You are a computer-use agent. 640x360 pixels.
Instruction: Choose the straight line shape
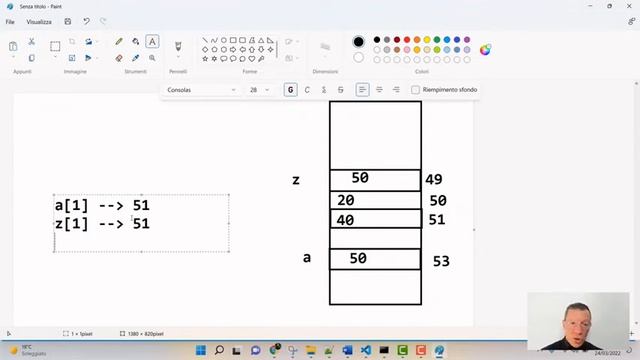point(205,40)
